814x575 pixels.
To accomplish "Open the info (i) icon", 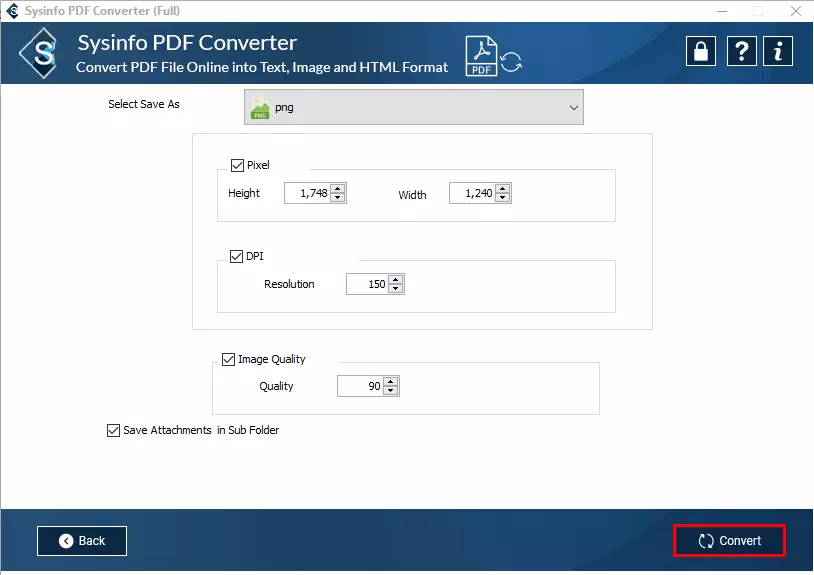I will [778, 51].
